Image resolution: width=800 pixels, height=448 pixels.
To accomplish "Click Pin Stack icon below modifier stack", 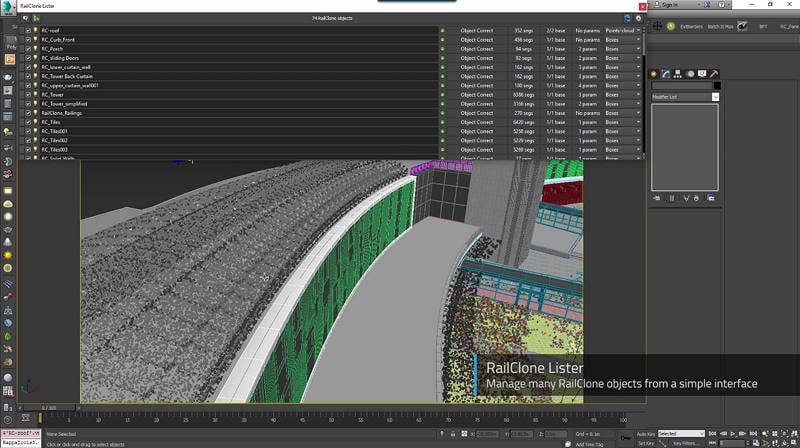I will 657,198.
